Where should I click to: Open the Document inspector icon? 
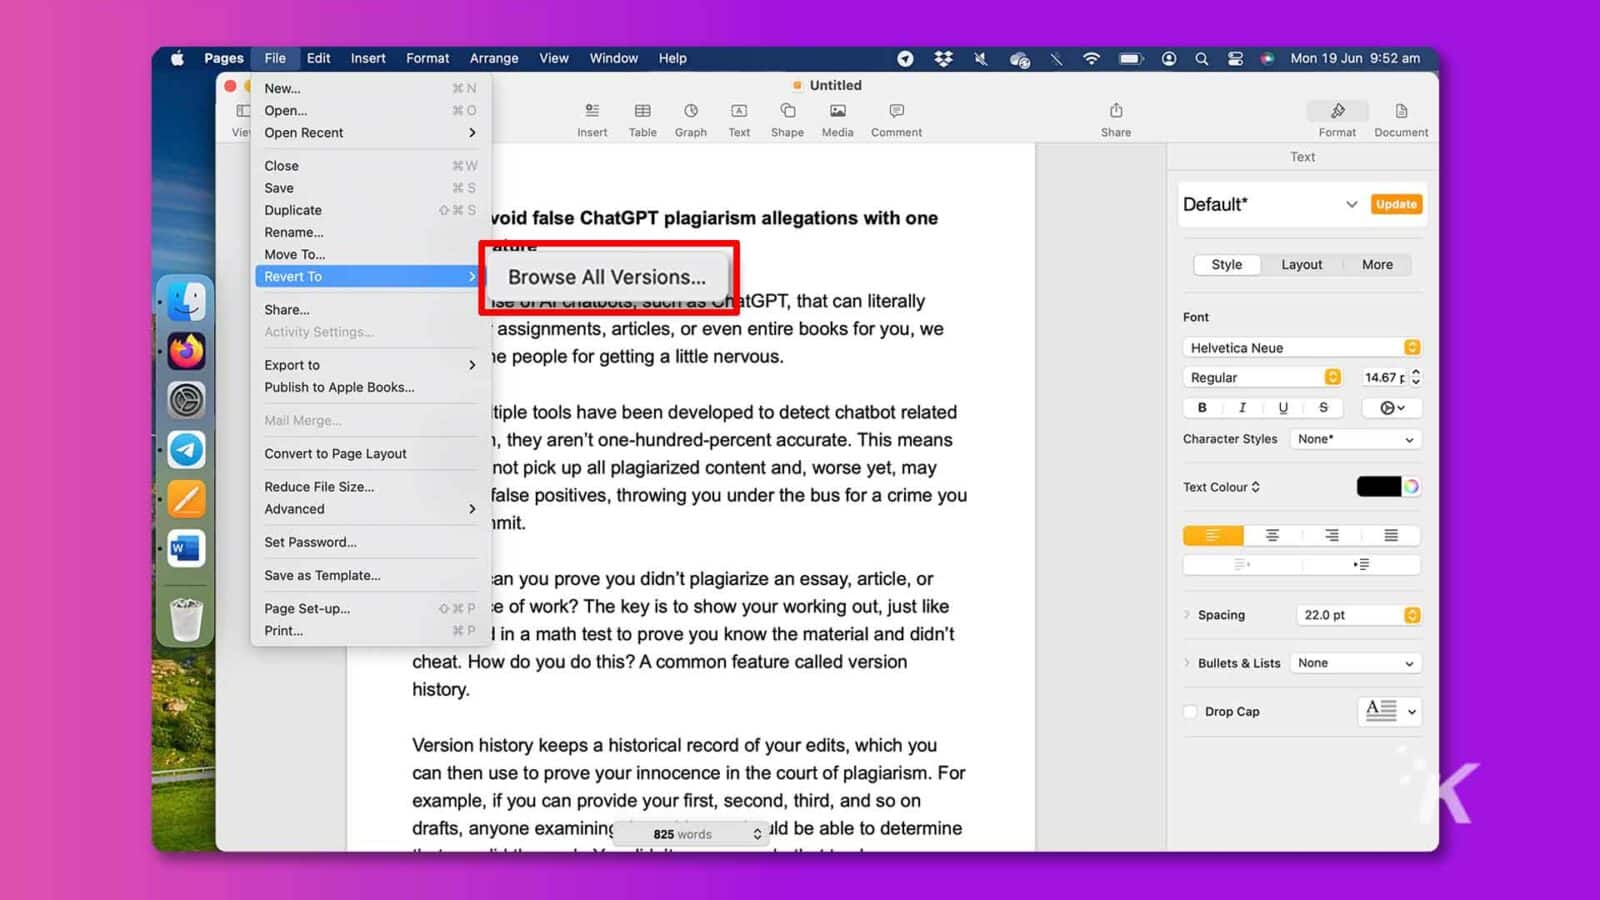click(x=1401, y=111)
